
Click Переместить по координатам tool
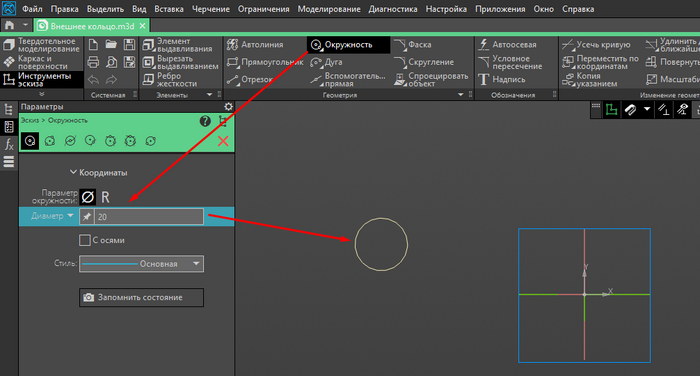coord(600,62)
